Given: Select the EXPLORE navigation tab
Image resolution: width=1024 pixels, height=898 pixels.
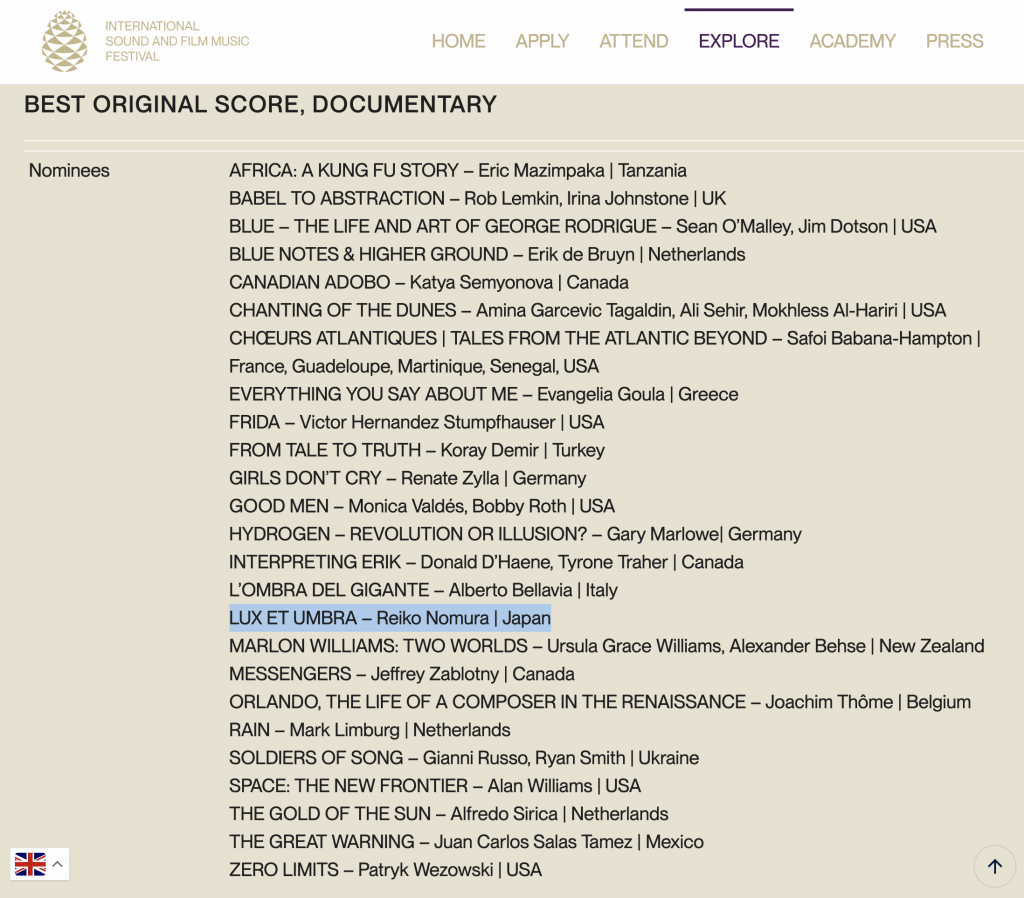Looking at the screenshot, I should click(x=739, y=41).
